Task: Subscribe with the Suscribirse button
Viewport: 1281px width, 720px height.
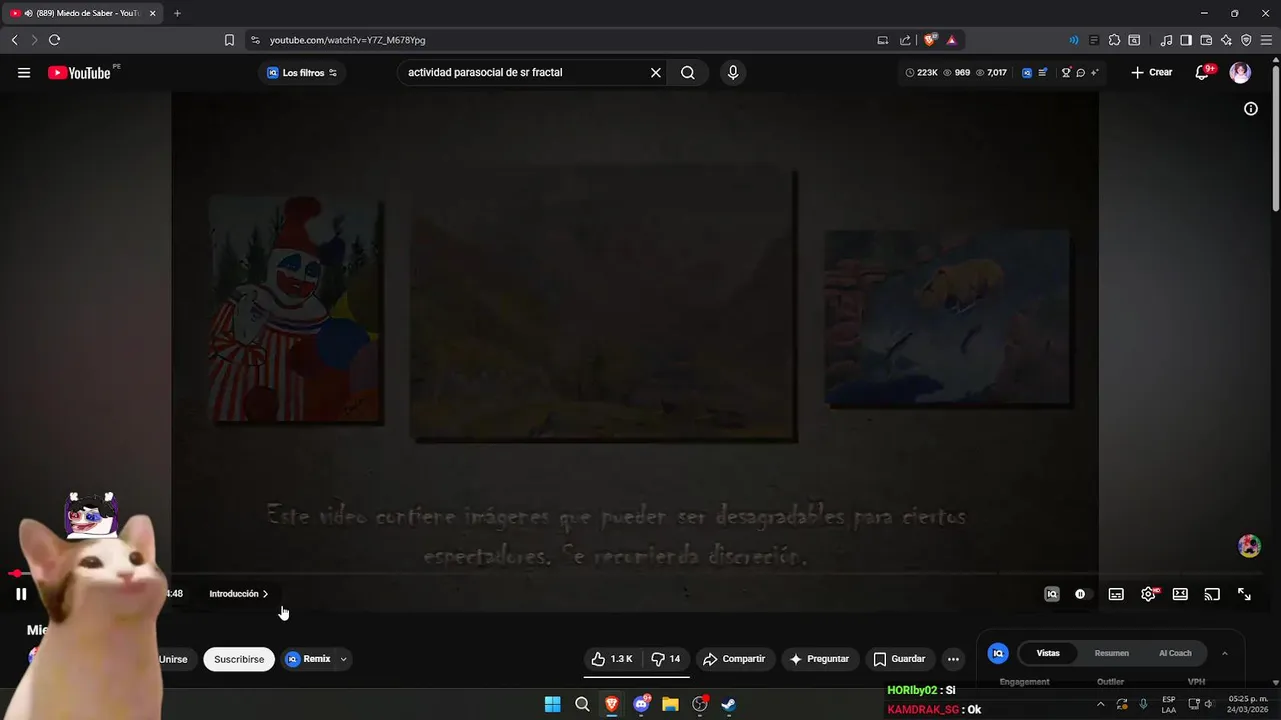Action: [239, 659]
